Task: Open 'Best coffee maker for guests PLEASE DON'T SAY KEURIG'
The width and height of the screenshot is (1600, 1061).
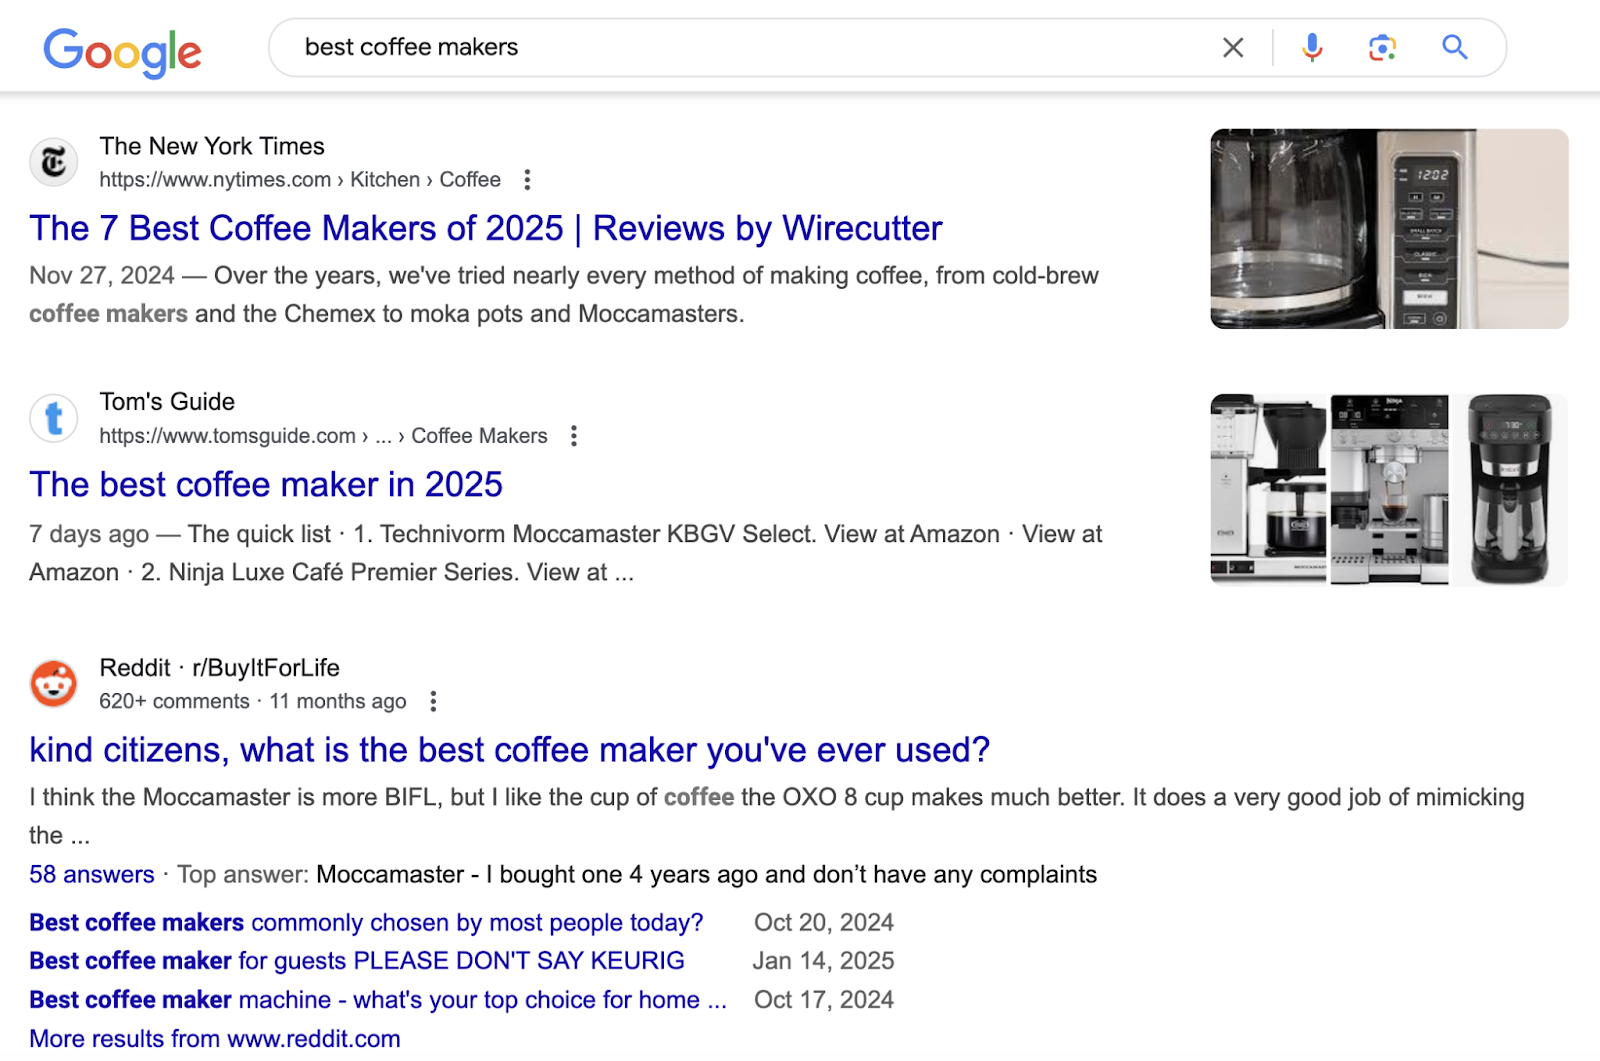Action: pos(356,960)
